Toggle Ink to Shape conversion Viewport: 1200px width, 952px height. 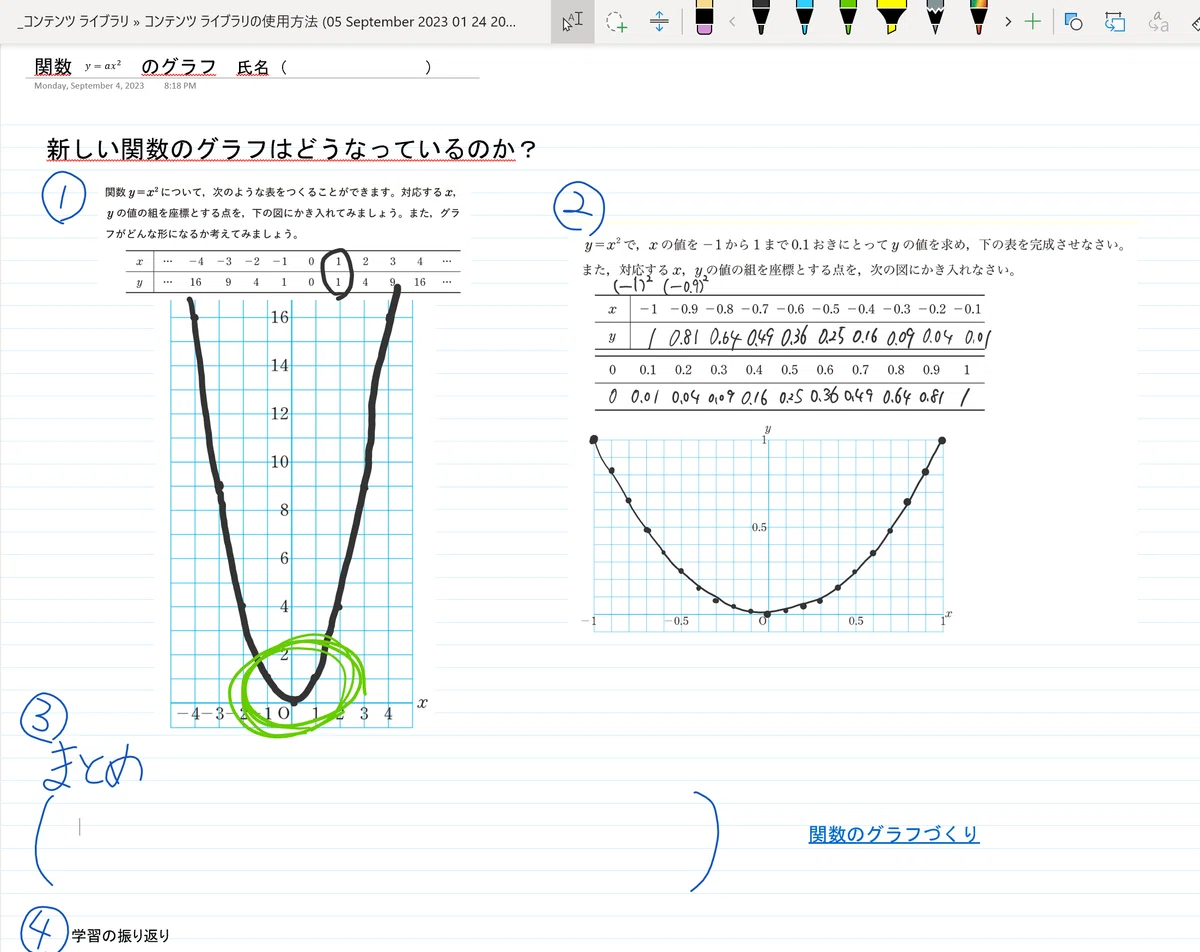click(1115, 22)
